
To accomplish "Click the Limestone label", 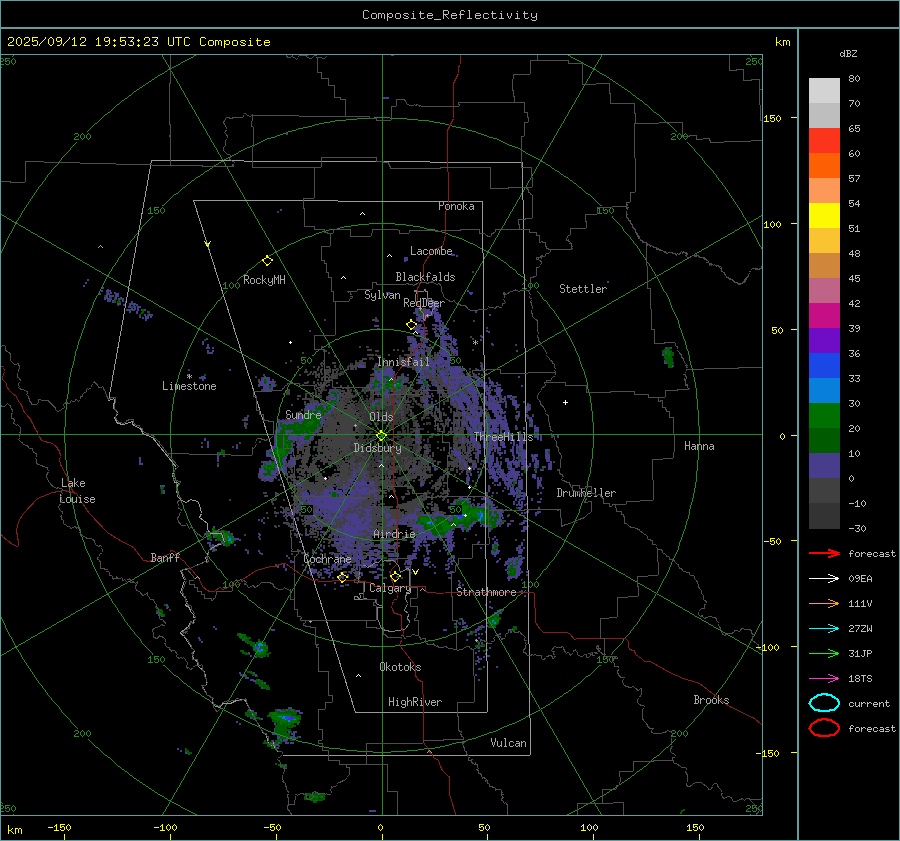I will pyautogui.click(x=189, y=386).
